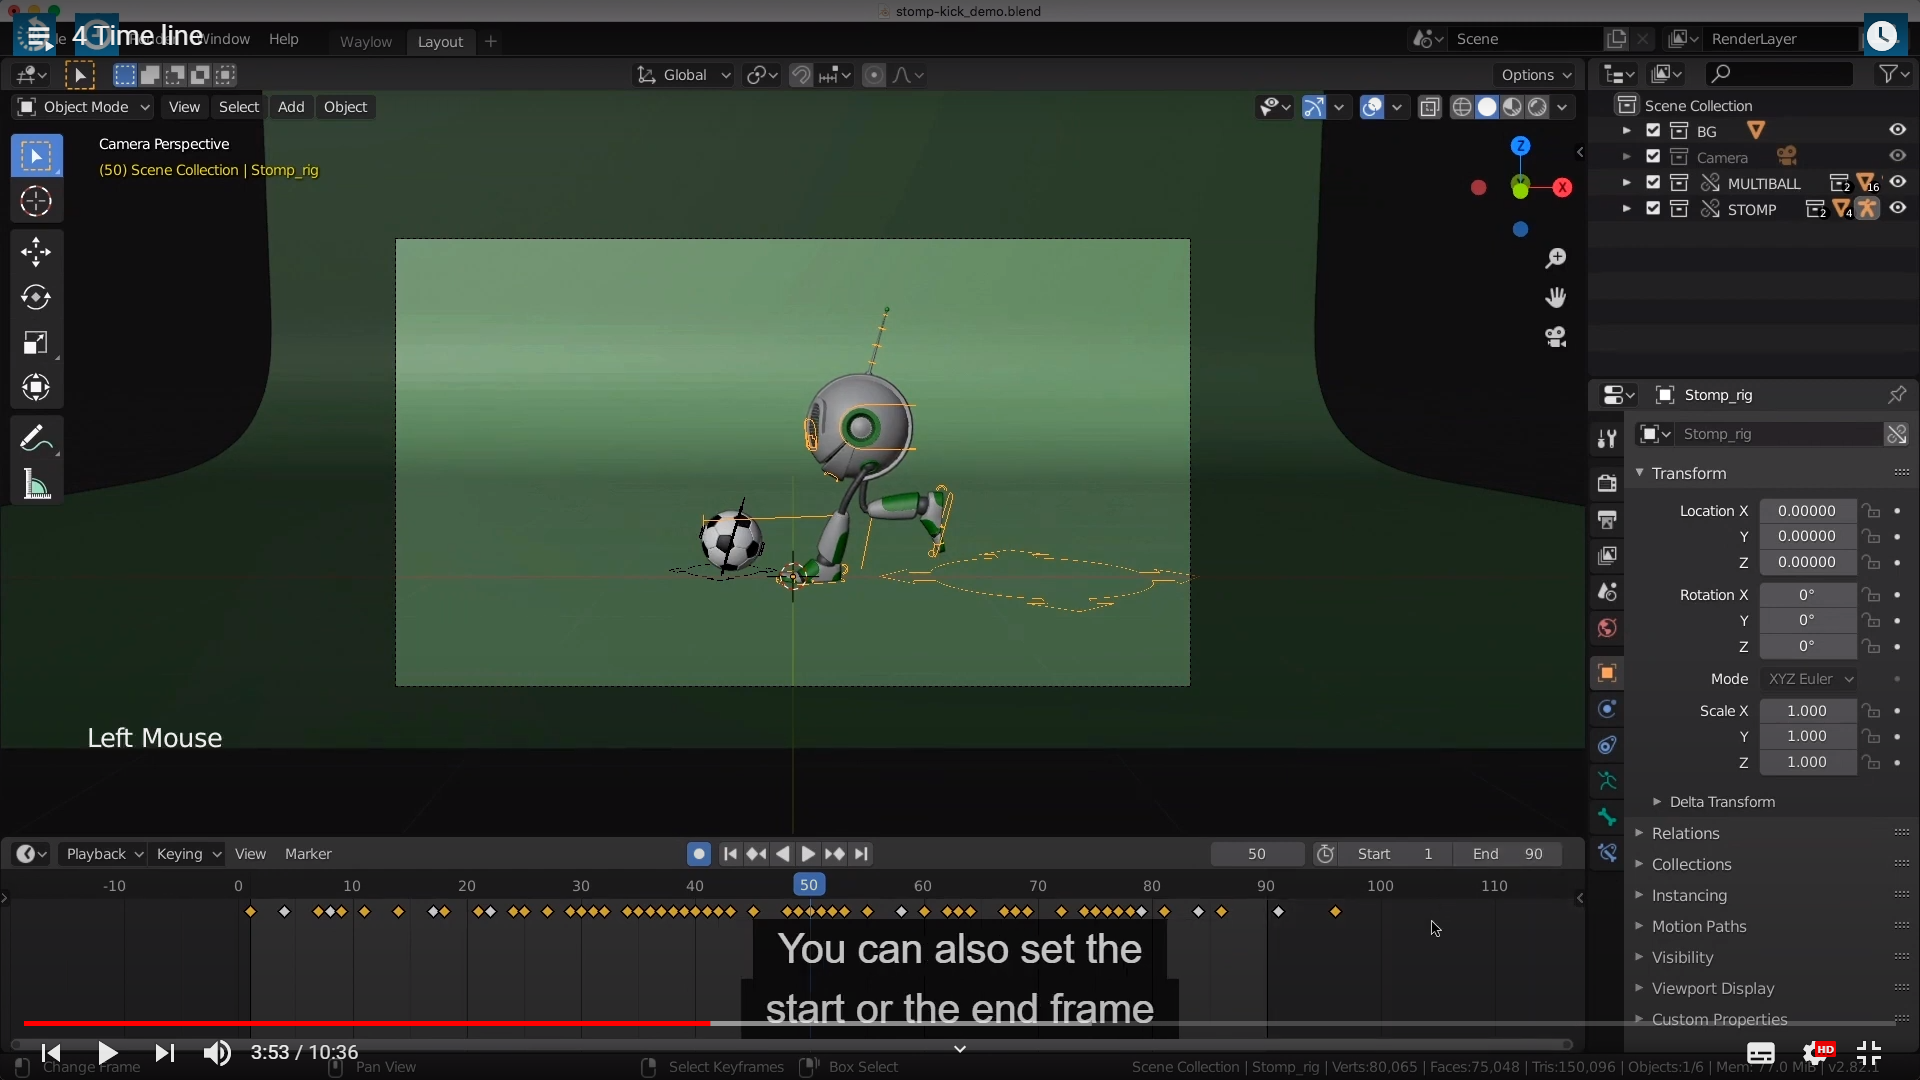
Task: Hide the BG collection with eye icon
Action: [x=1897, y=130]
